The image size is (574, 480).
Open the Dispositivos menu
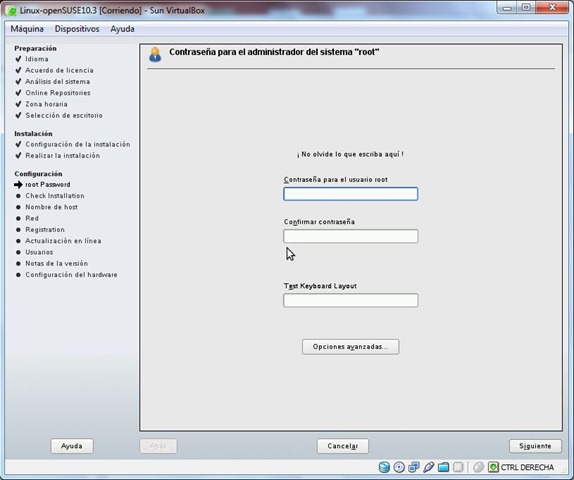pyautogui.click(x=77, y=29)
